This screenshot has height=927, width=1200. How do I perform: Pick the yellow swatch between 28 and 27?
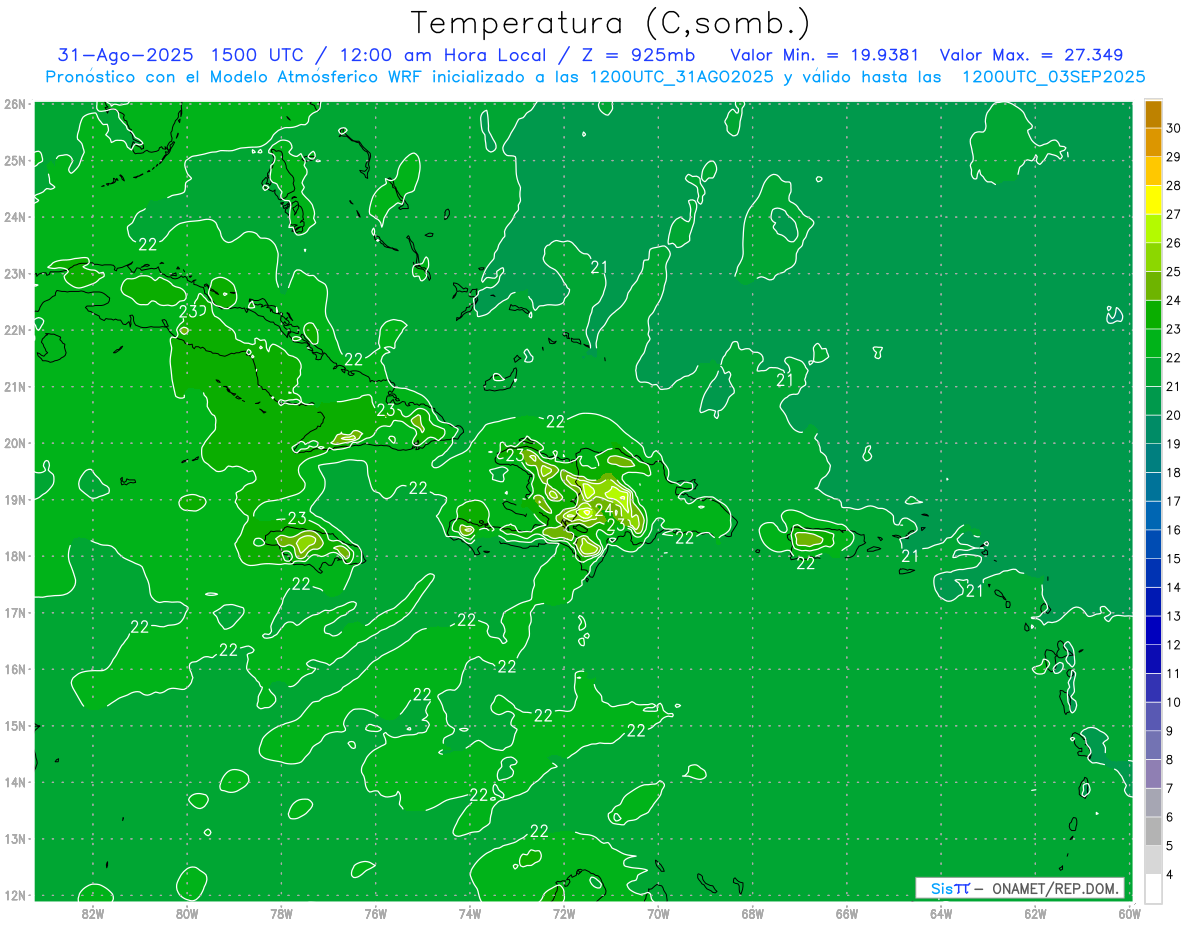point(1153,200)
